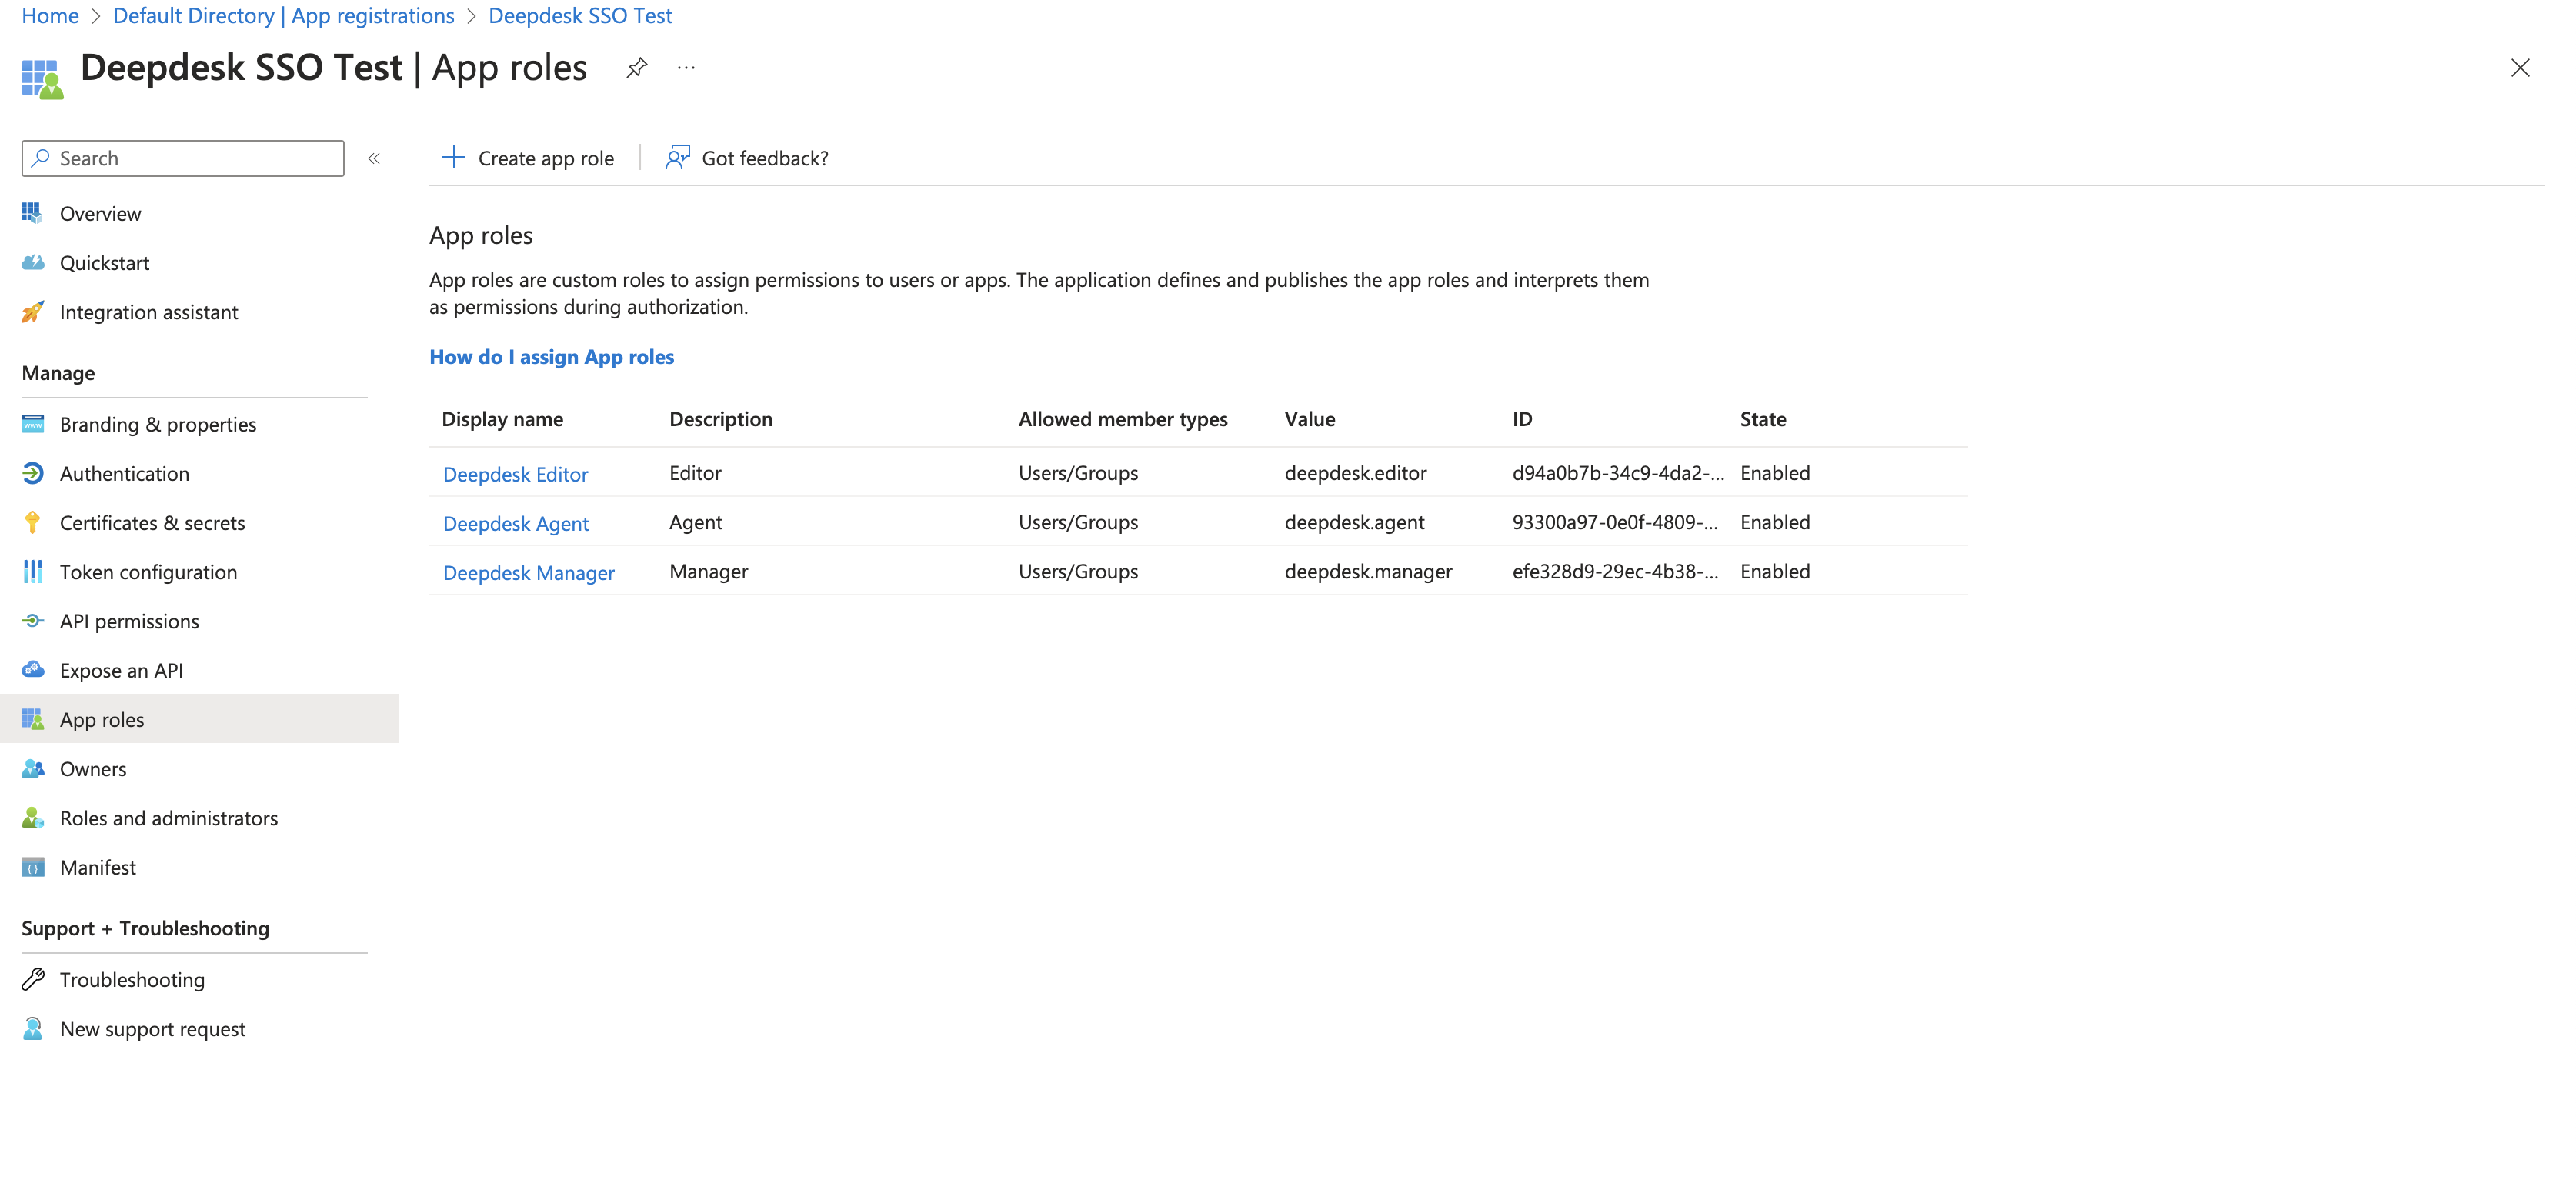Open Expose an API cloud icon
Image resolution: width=2576 pixels, height=1183 pixels.
33,669
